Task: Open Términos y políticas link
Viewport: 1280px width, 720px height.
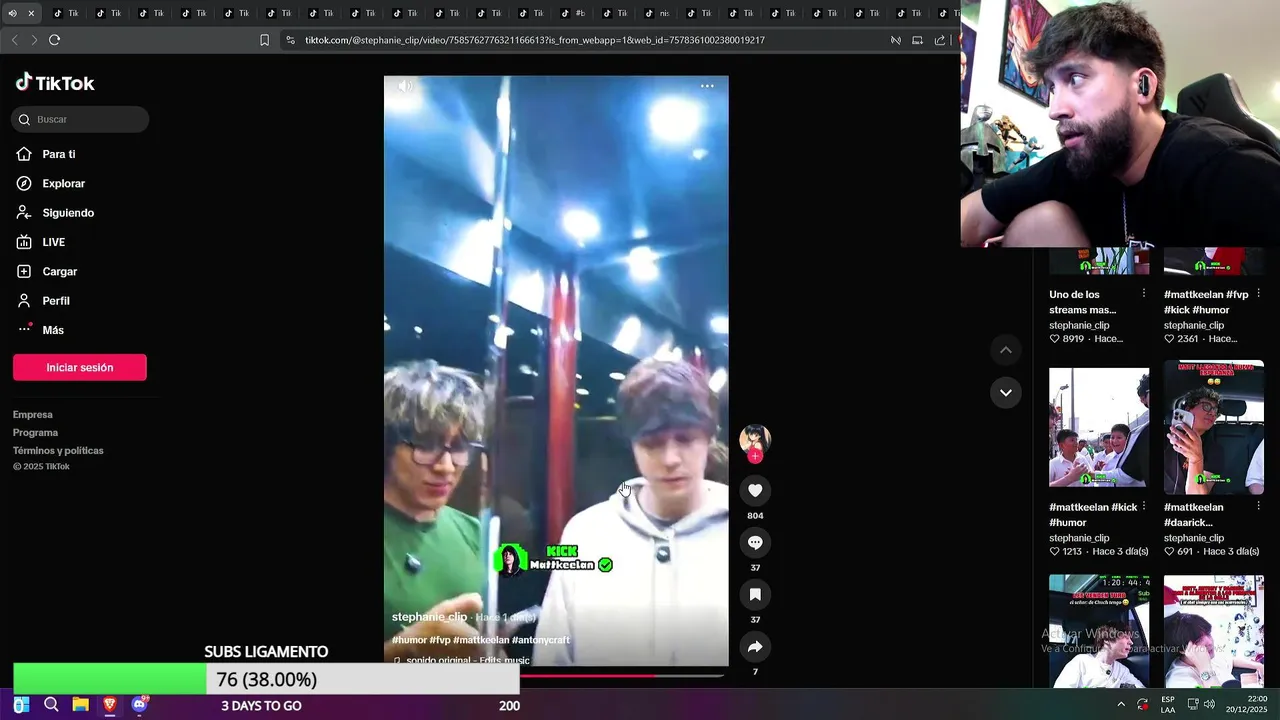Action: coord(58,451)
